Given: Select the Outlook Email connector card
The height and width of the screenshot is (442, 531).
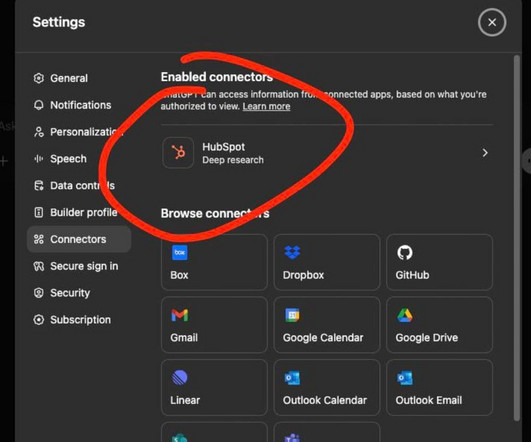Looking at the screenshot, I should [x=439, y=387].
